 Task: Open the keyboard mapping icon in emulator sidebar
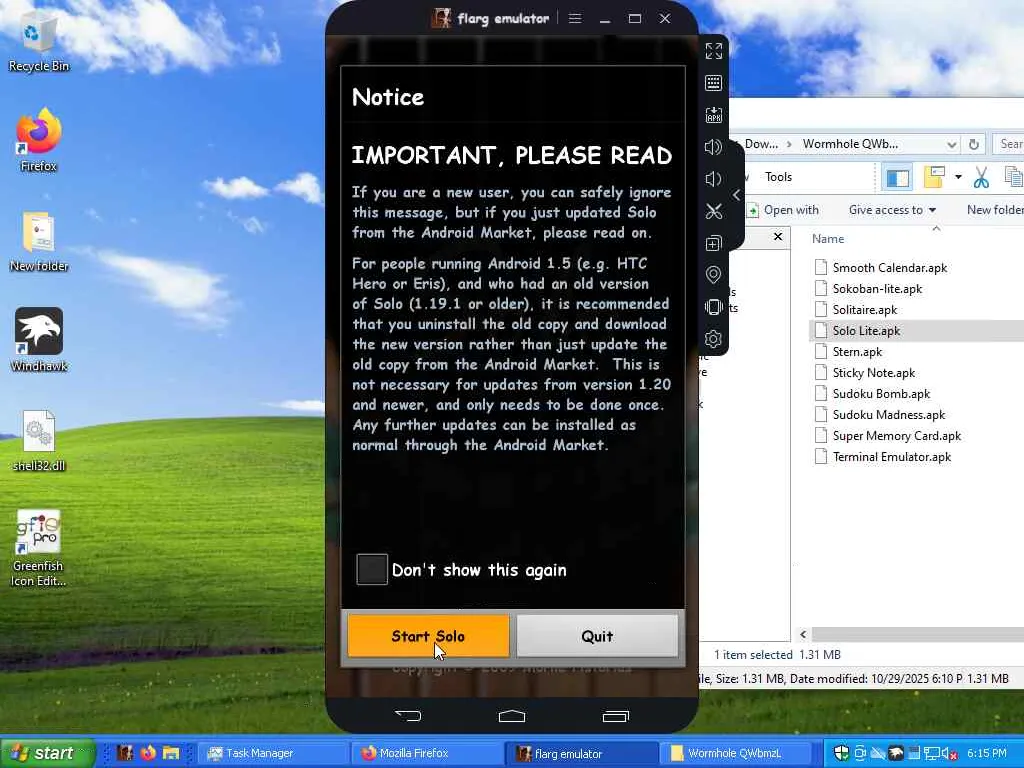(x=713, y=83)
